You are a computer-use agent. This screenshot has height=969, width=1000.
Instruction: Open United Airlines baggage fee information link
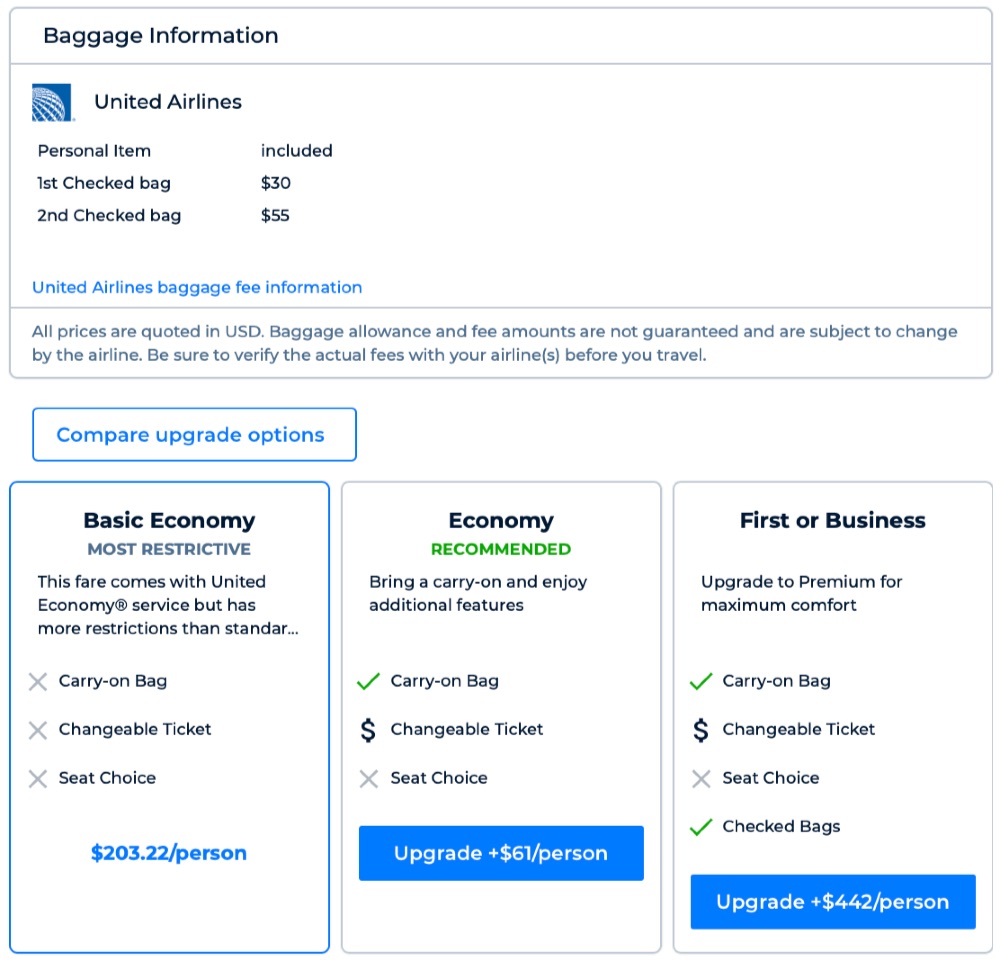pos(197,287)
